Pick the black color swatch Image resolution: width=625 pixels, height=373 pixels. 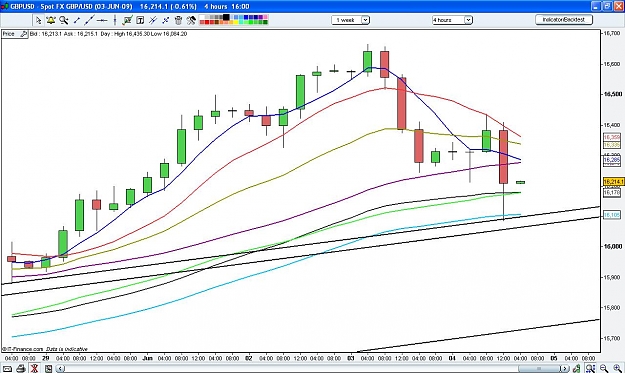(x=226, y=17)
